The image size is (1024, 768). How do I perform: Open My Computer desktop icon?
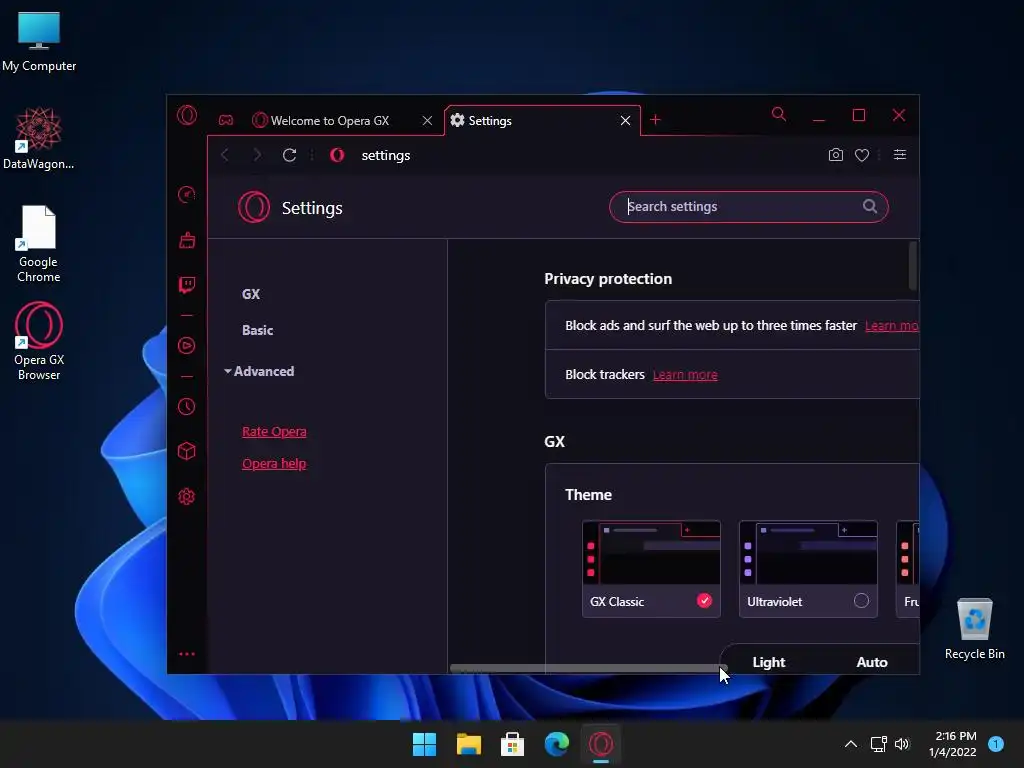[x=39, y=41]
